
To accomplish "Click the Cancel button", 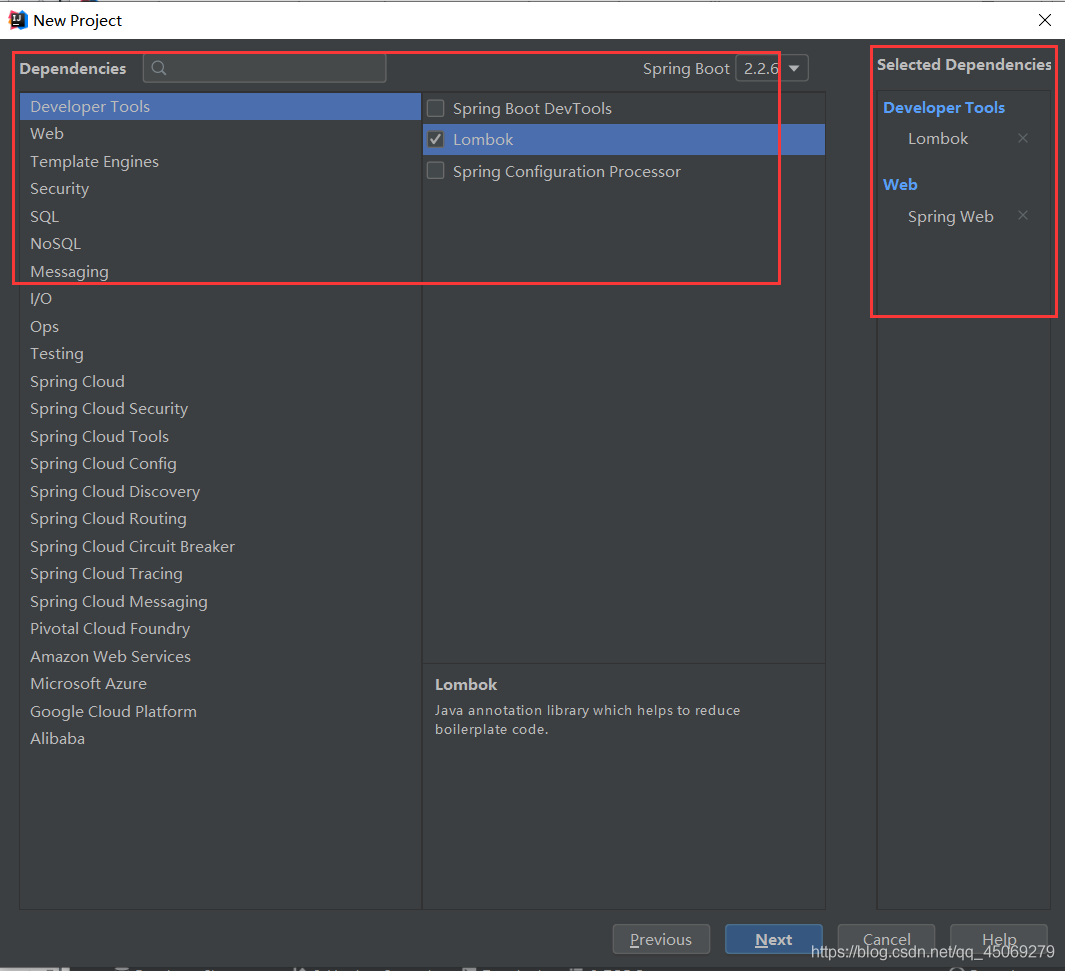I will [886, 939].
